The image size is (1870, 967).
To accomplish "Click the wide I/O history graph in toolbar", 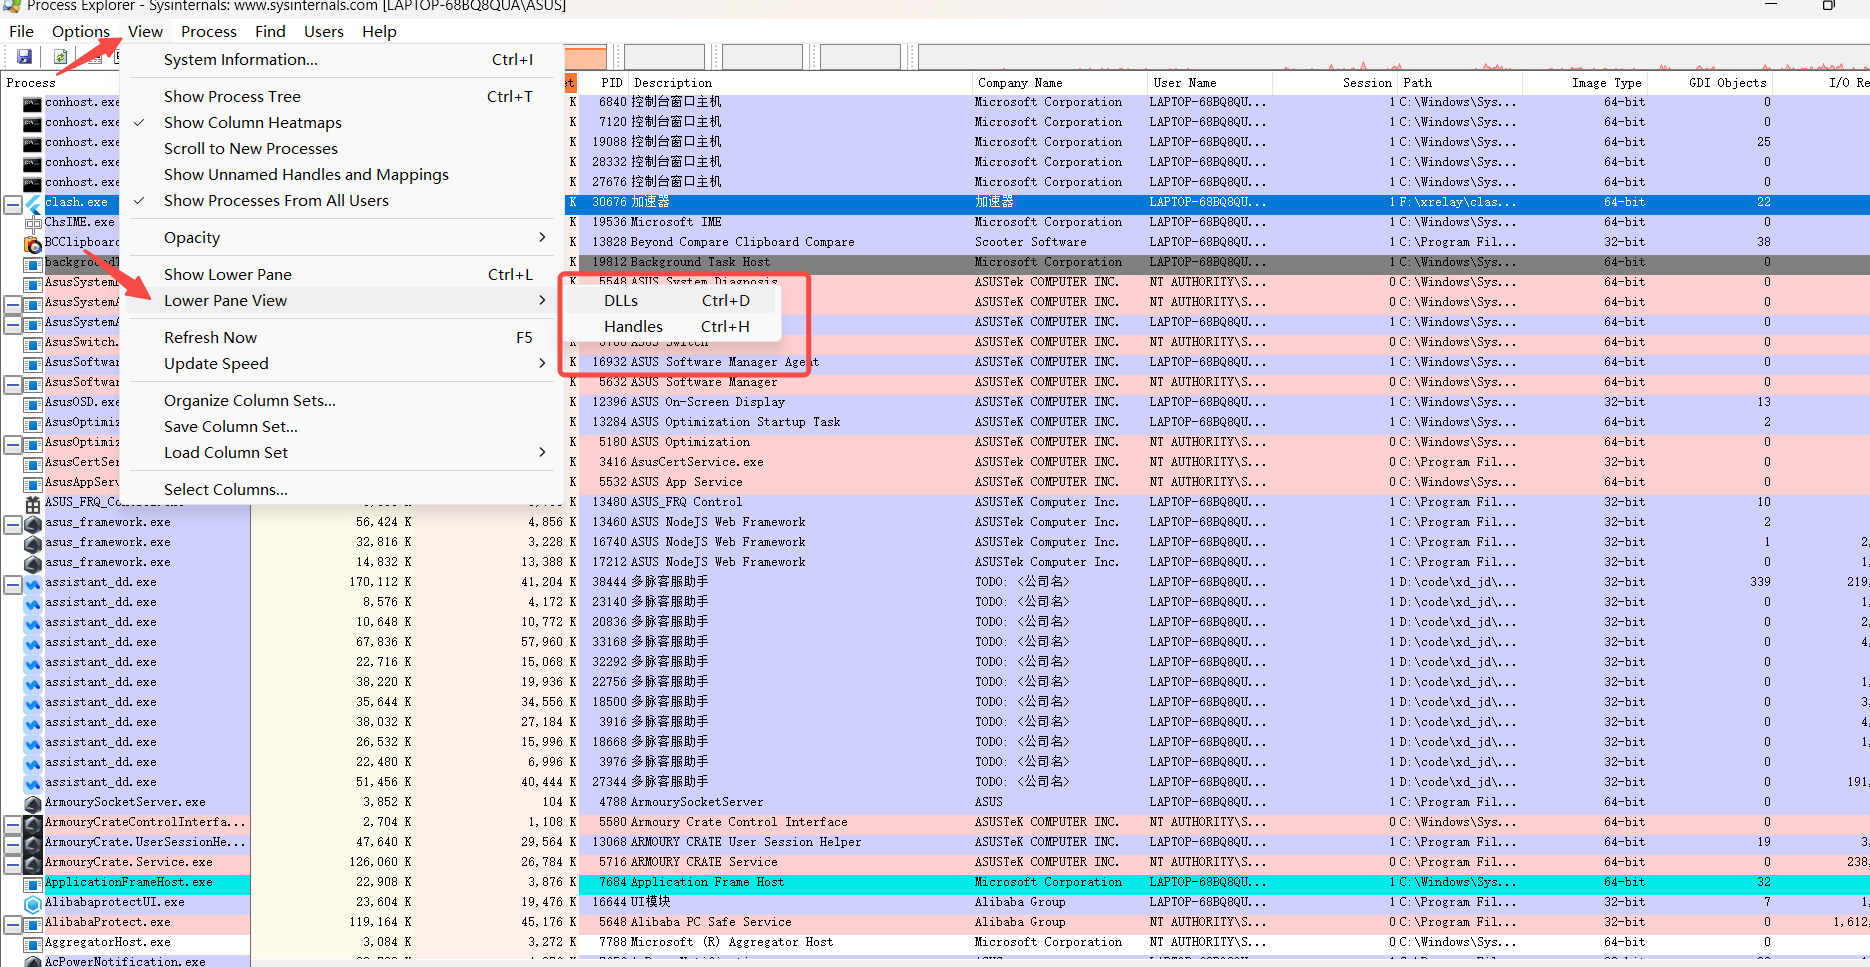I will coord(1392,57).
